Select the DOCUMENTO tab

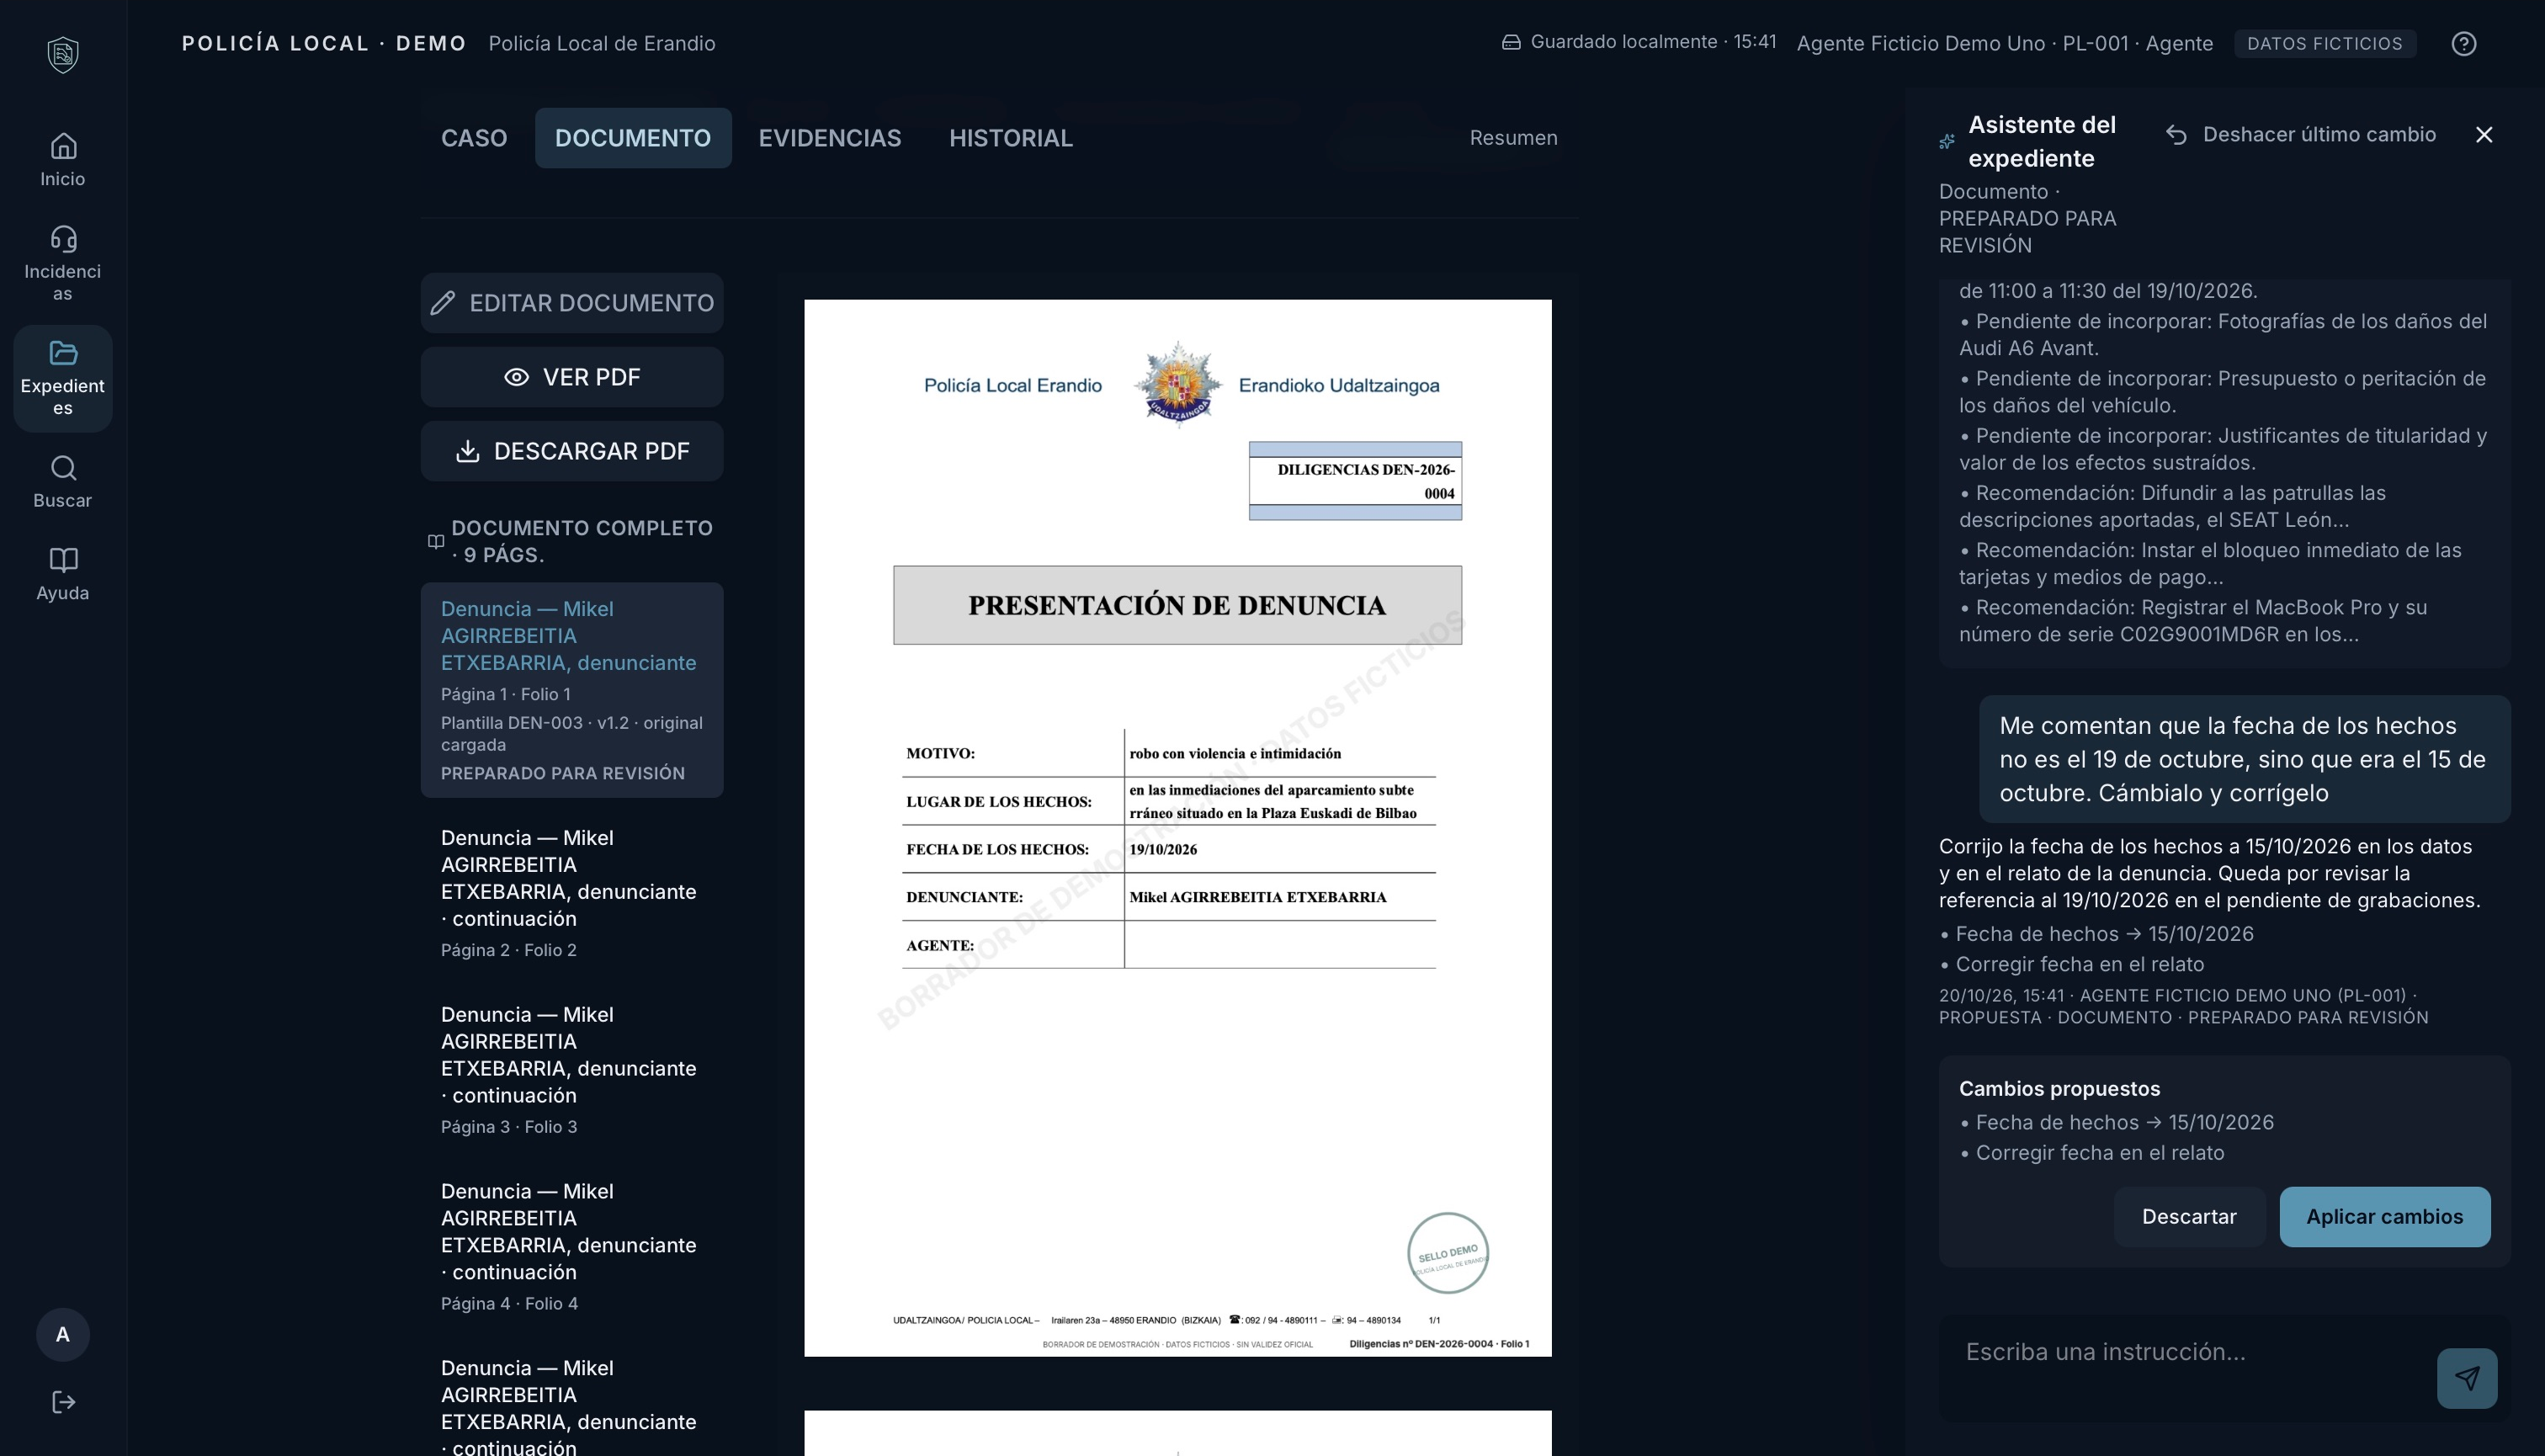point(633,138)
